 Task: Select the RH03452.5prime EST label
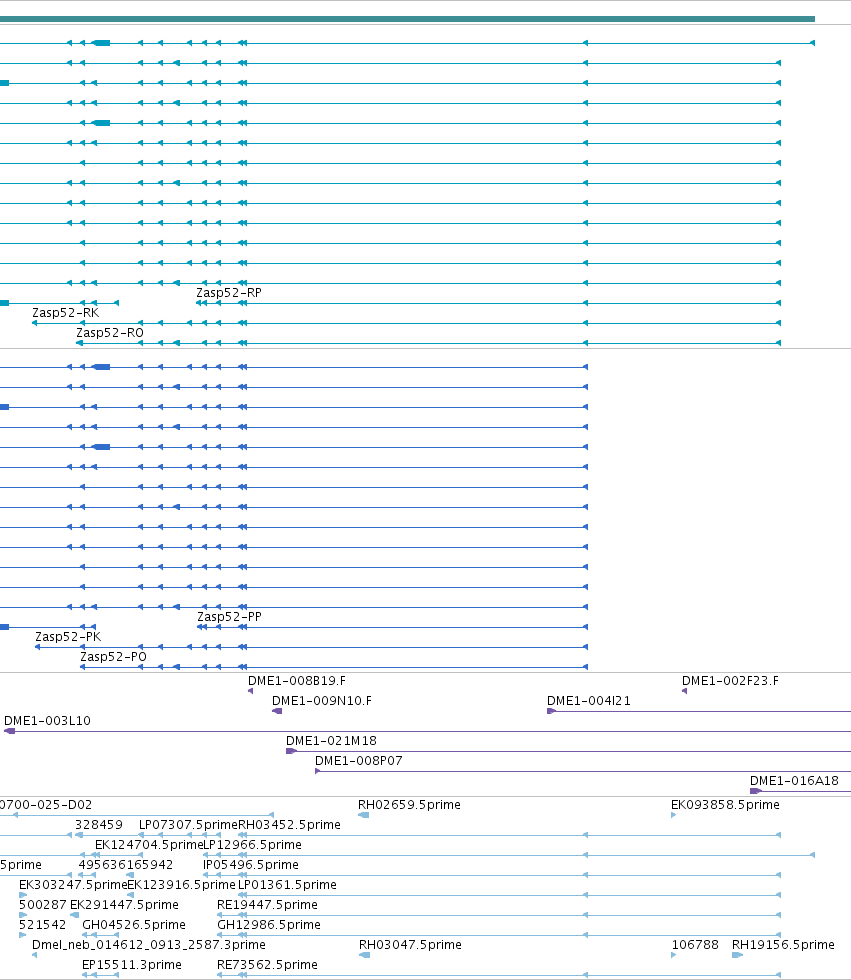289,825
